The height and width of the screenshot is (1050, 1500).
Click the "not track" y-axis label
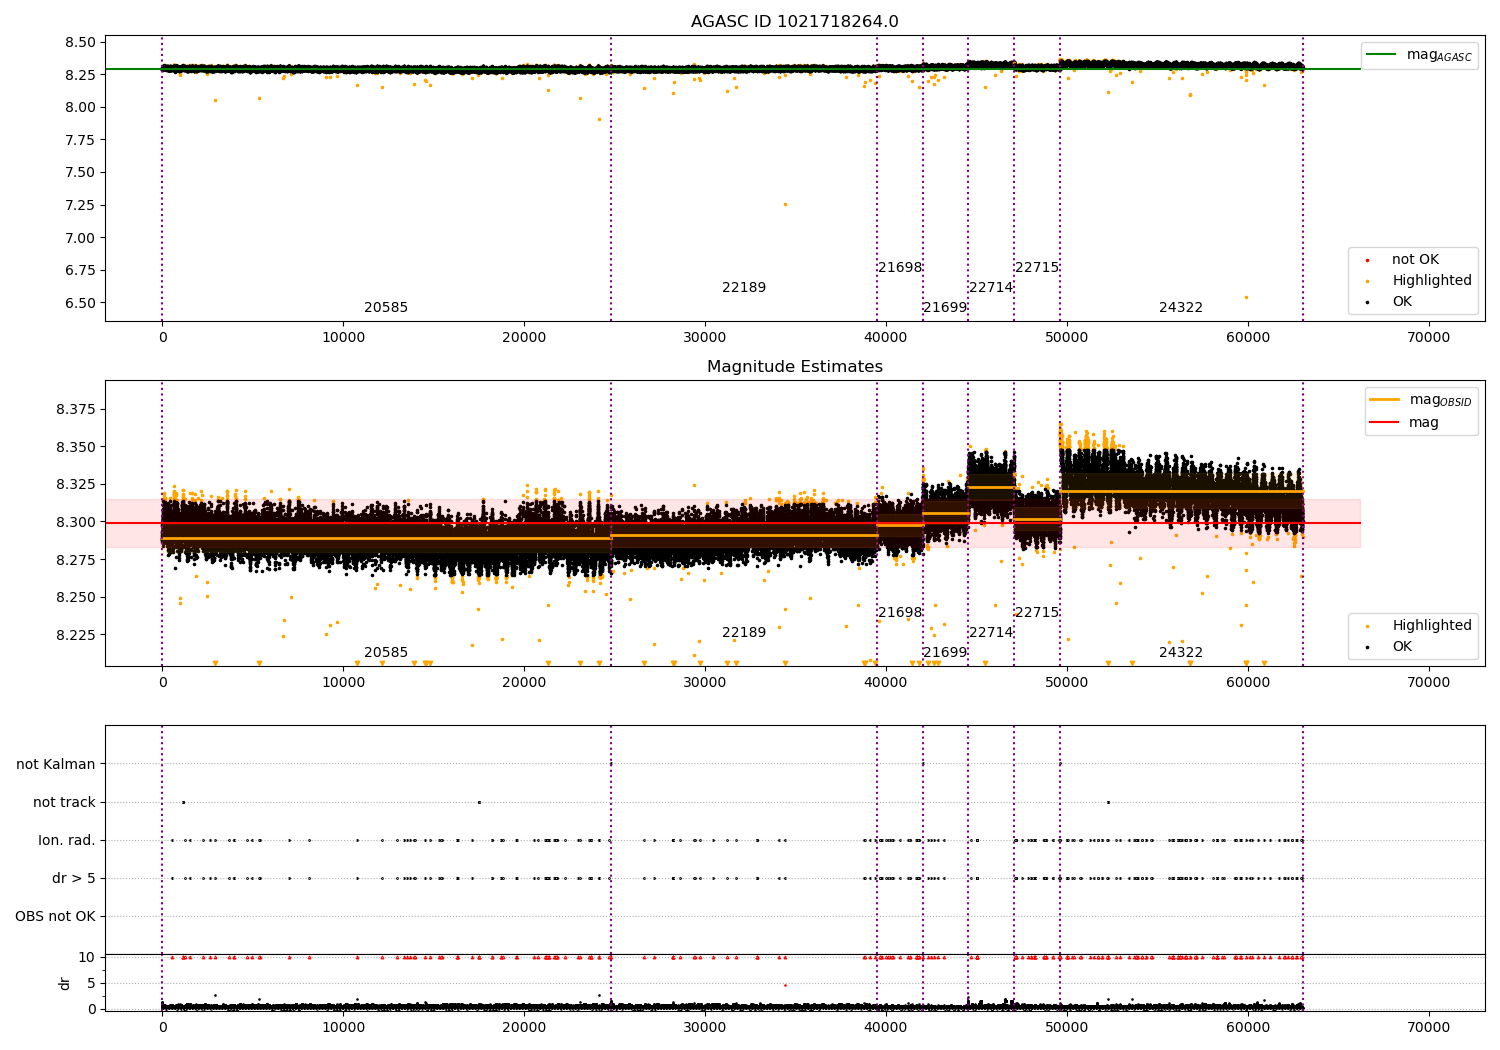coord(64,803)
